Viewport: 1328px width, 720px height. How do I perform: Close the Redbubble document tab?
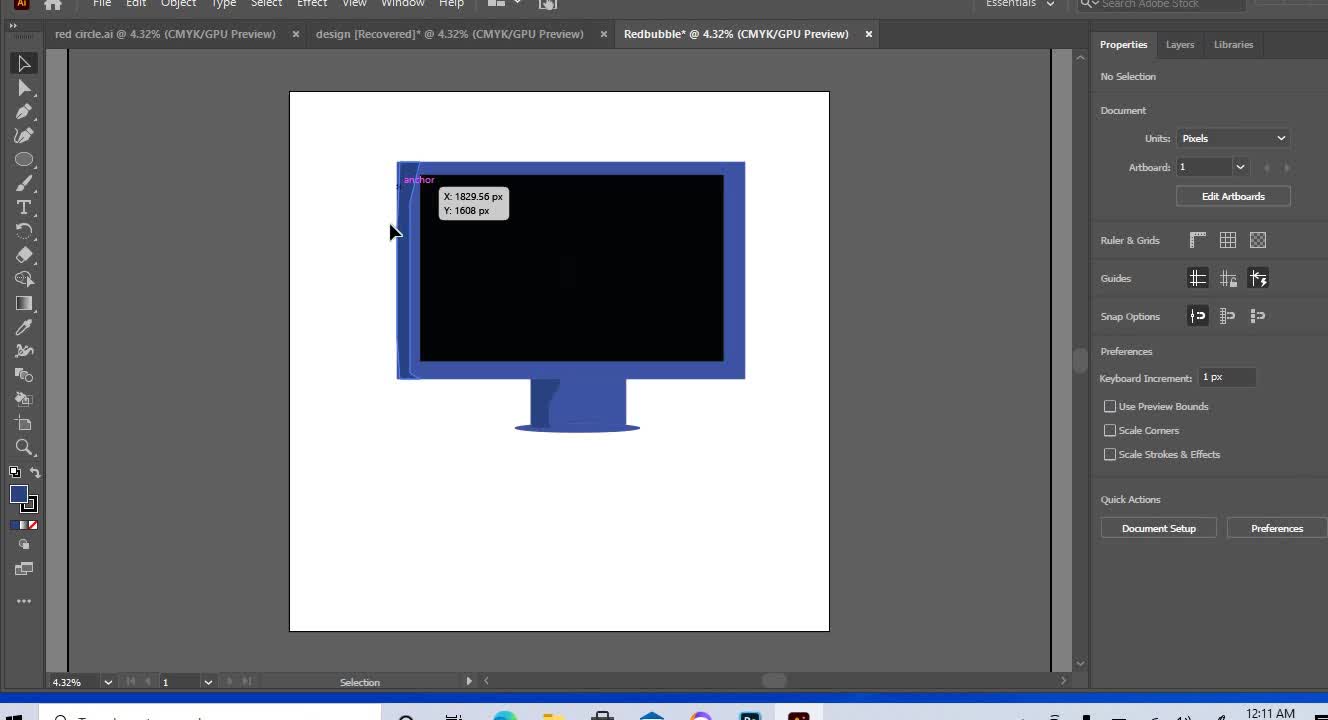(868, 34)
